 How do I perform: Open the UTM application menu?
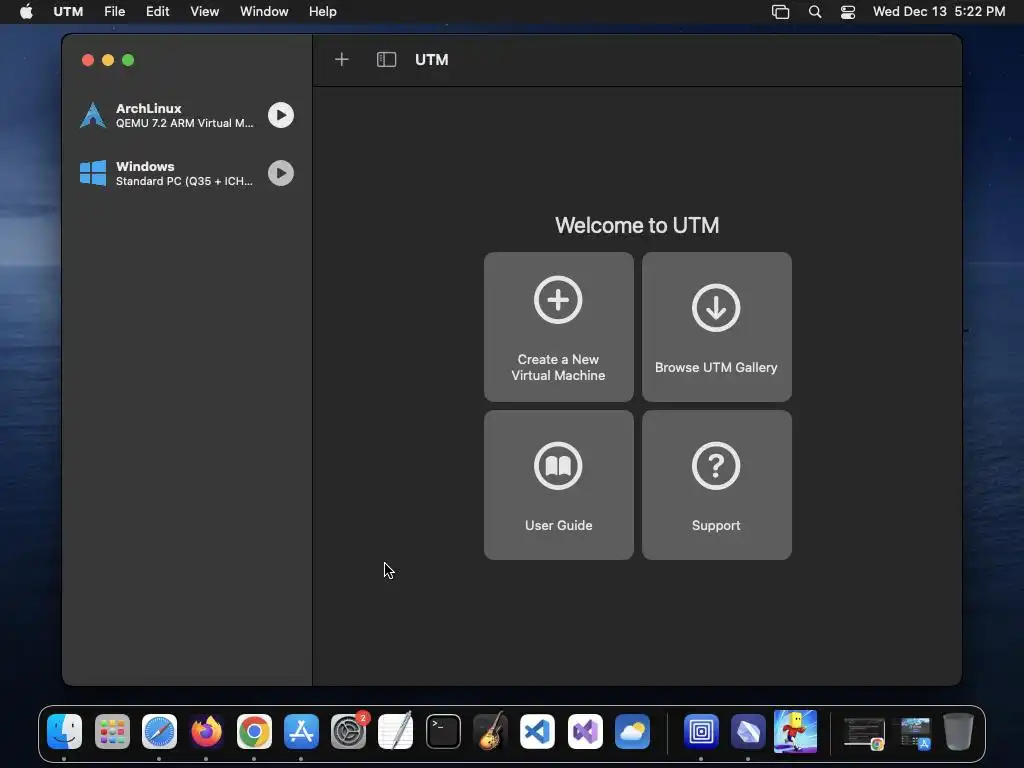[x=68, y=12]
